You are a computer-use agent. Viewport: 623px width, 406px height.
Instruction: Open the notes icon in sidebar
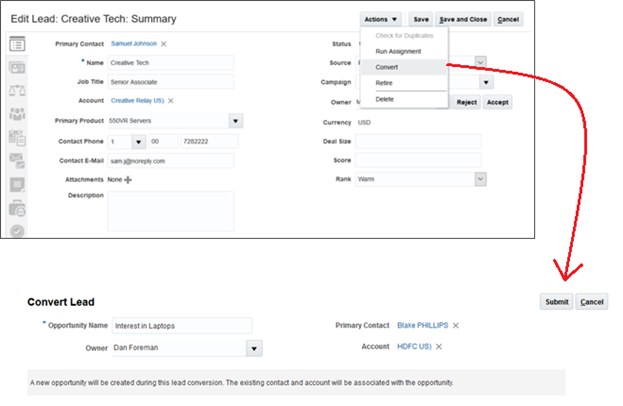click(17, 184)
